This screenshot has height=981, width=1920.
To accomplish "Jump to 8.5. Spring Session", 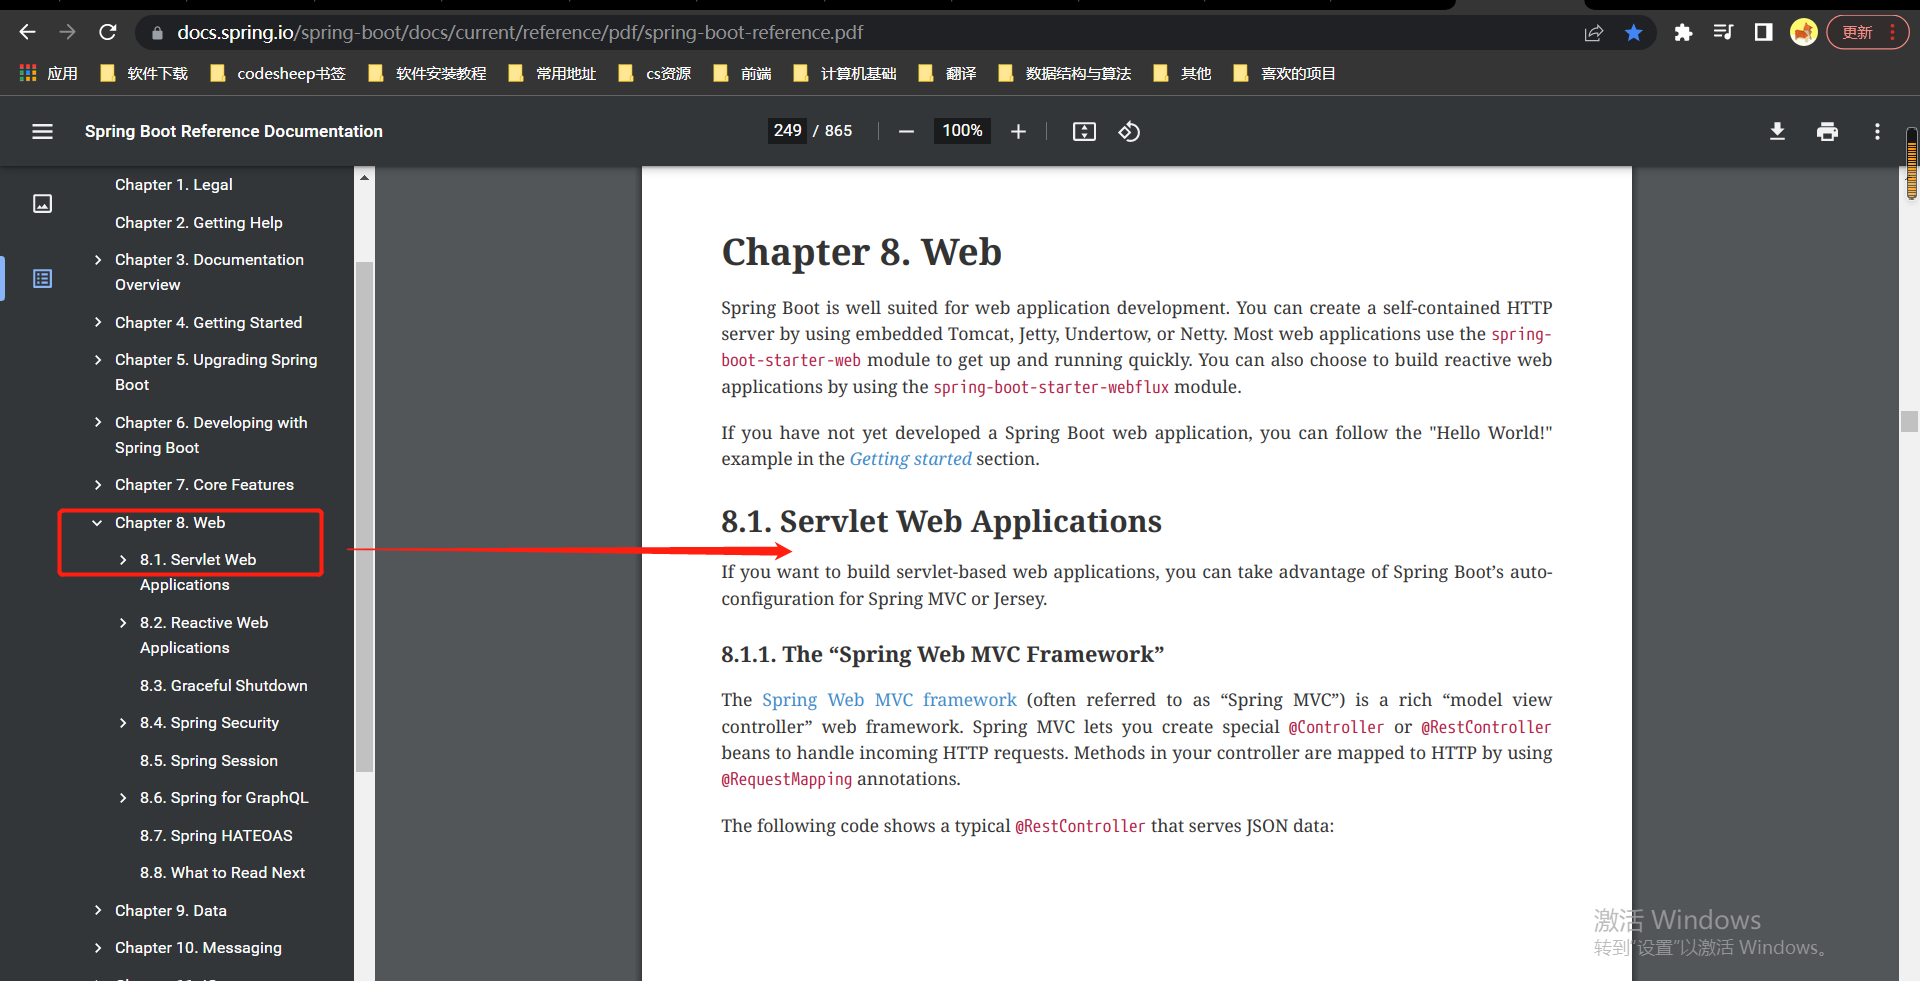I will [x=209, y=761].
